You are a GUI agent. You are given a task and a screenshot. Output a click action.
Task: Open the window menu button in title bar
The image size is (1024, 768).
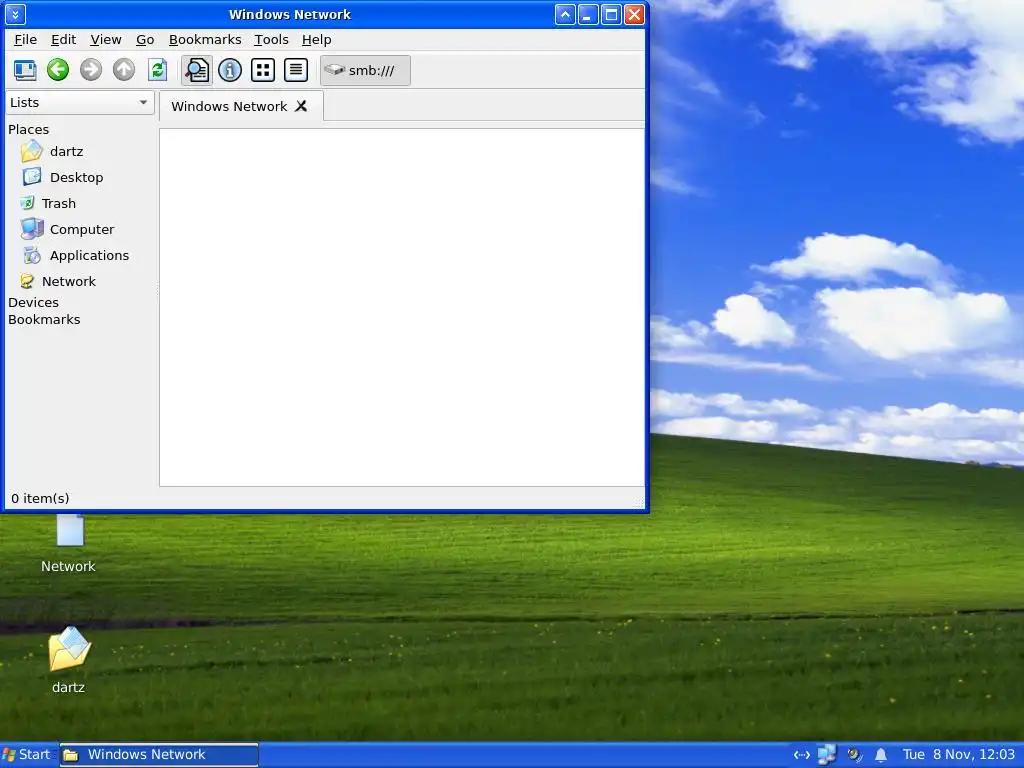[15, 14]
